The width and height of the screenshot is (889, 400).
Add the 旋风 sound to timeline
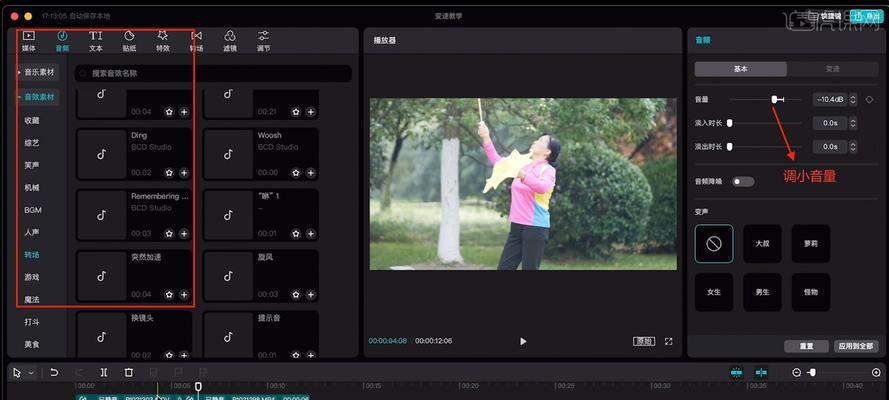pyautogui.click(x=311, y=295)
